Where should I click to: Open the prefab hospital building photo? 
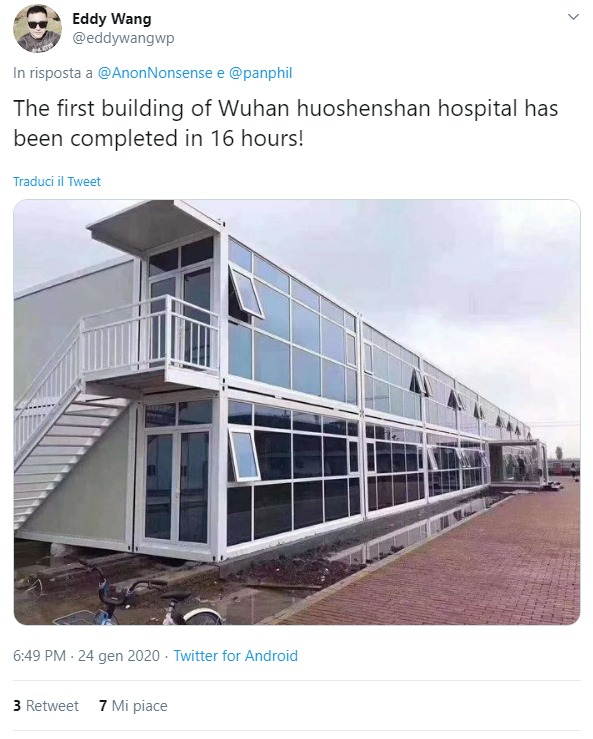coord(297,412)
